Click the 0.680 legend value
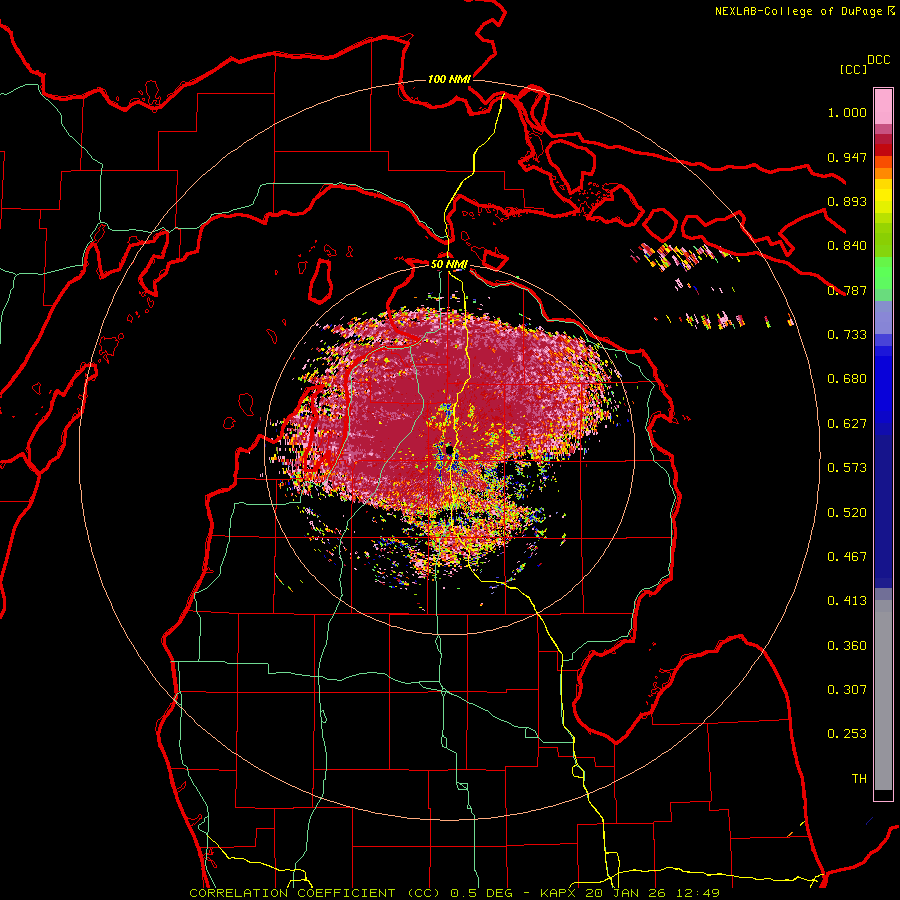The width and height of the screenshot is (900, 900). pyautogui.click(x=847, y=379)
